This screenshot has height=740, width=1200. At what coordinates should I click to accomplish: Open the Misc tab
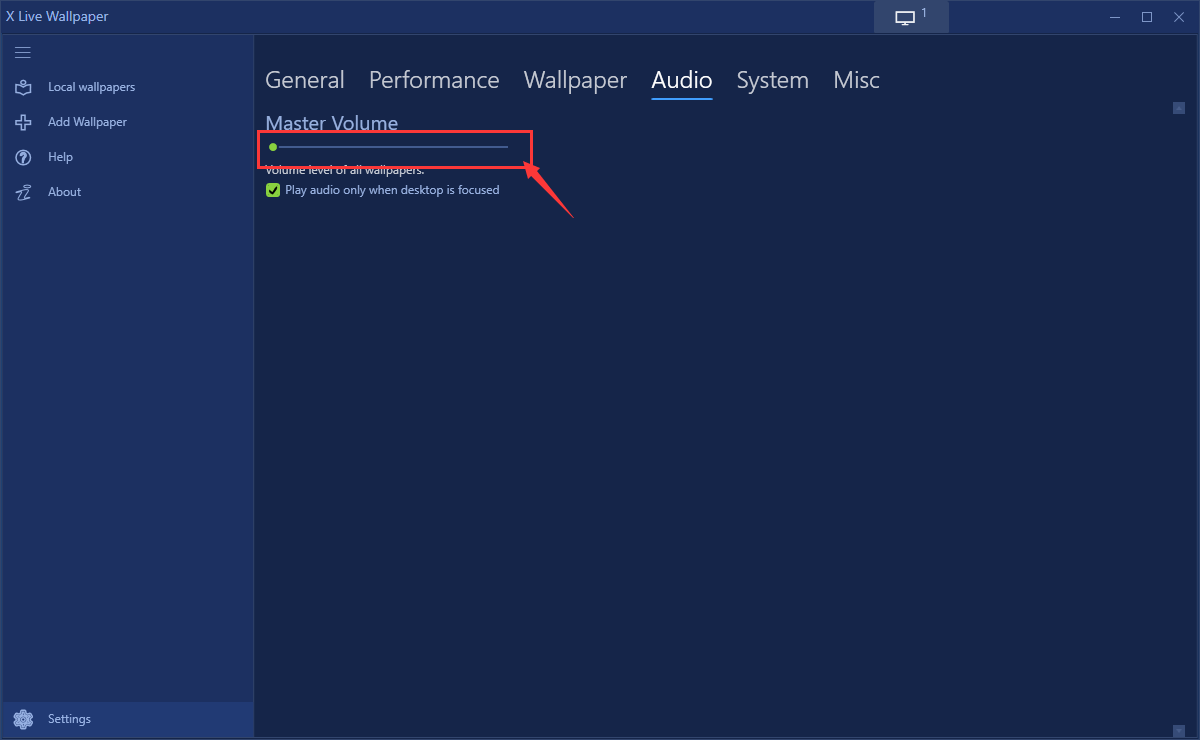point(856,80)
